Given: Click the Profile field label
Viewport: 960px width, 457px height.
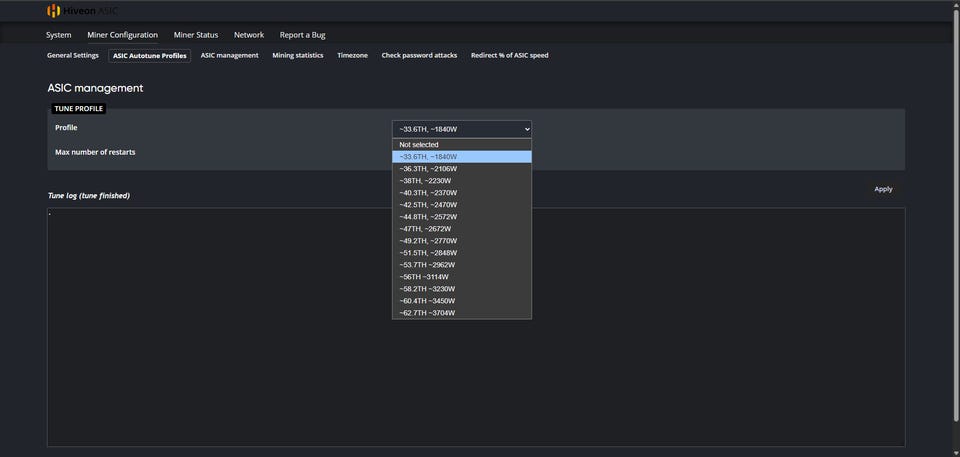Looking at the screenshot, I should click(66, 128).
